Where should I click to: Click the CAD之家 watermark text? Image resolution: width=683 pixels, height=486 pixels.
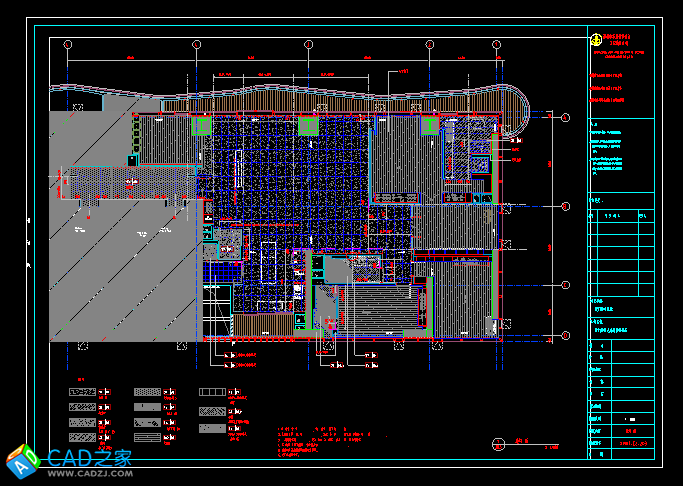(90, 458)
